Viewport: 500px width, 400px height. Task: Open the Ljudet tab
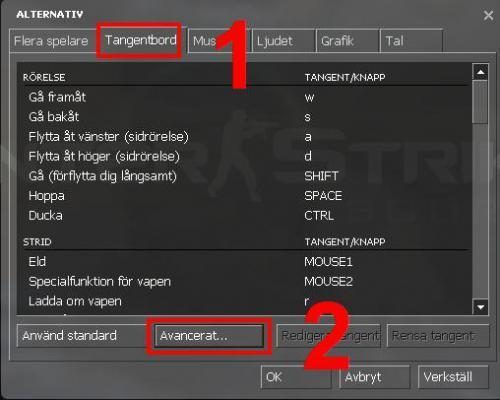coord(284,41)
